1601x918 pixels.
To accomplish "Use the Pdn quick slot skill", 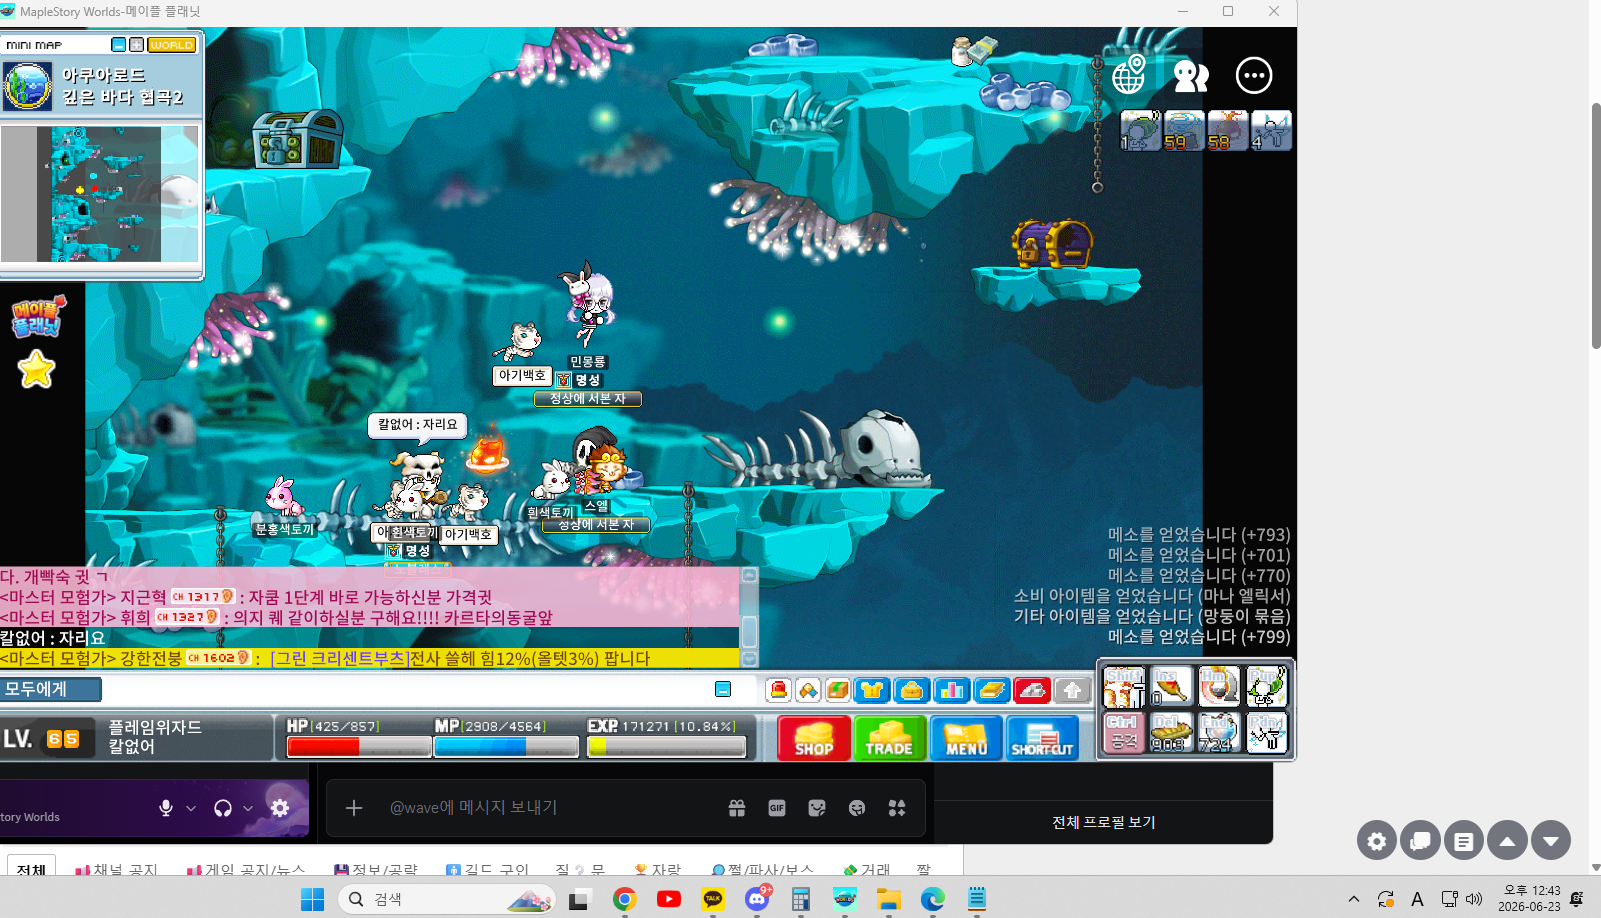I will (1266, 732).
